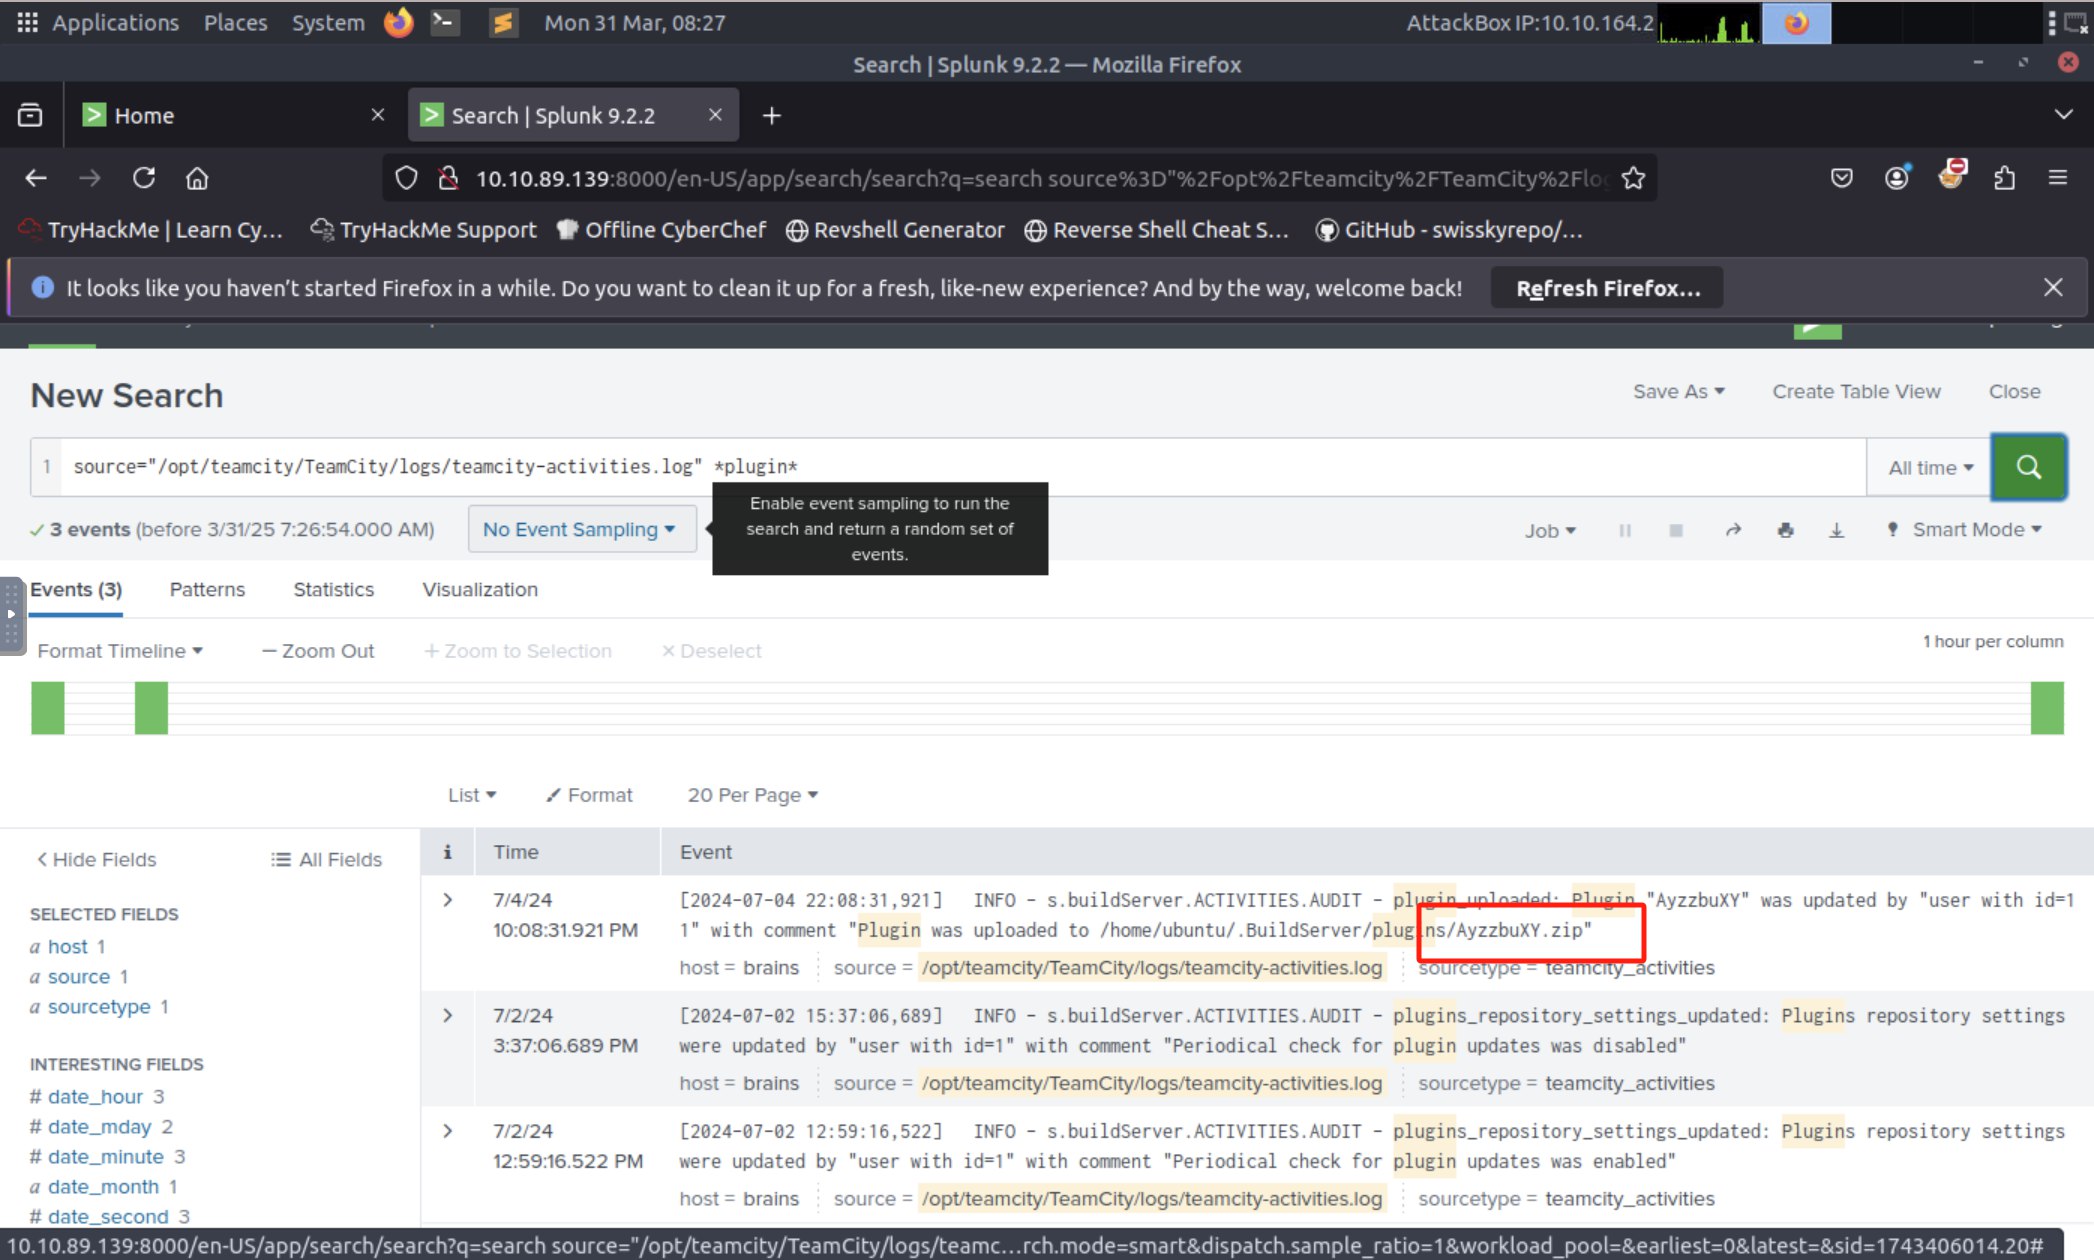
Task: Click the Refresh Firefox button
Action: point(1607,288)
